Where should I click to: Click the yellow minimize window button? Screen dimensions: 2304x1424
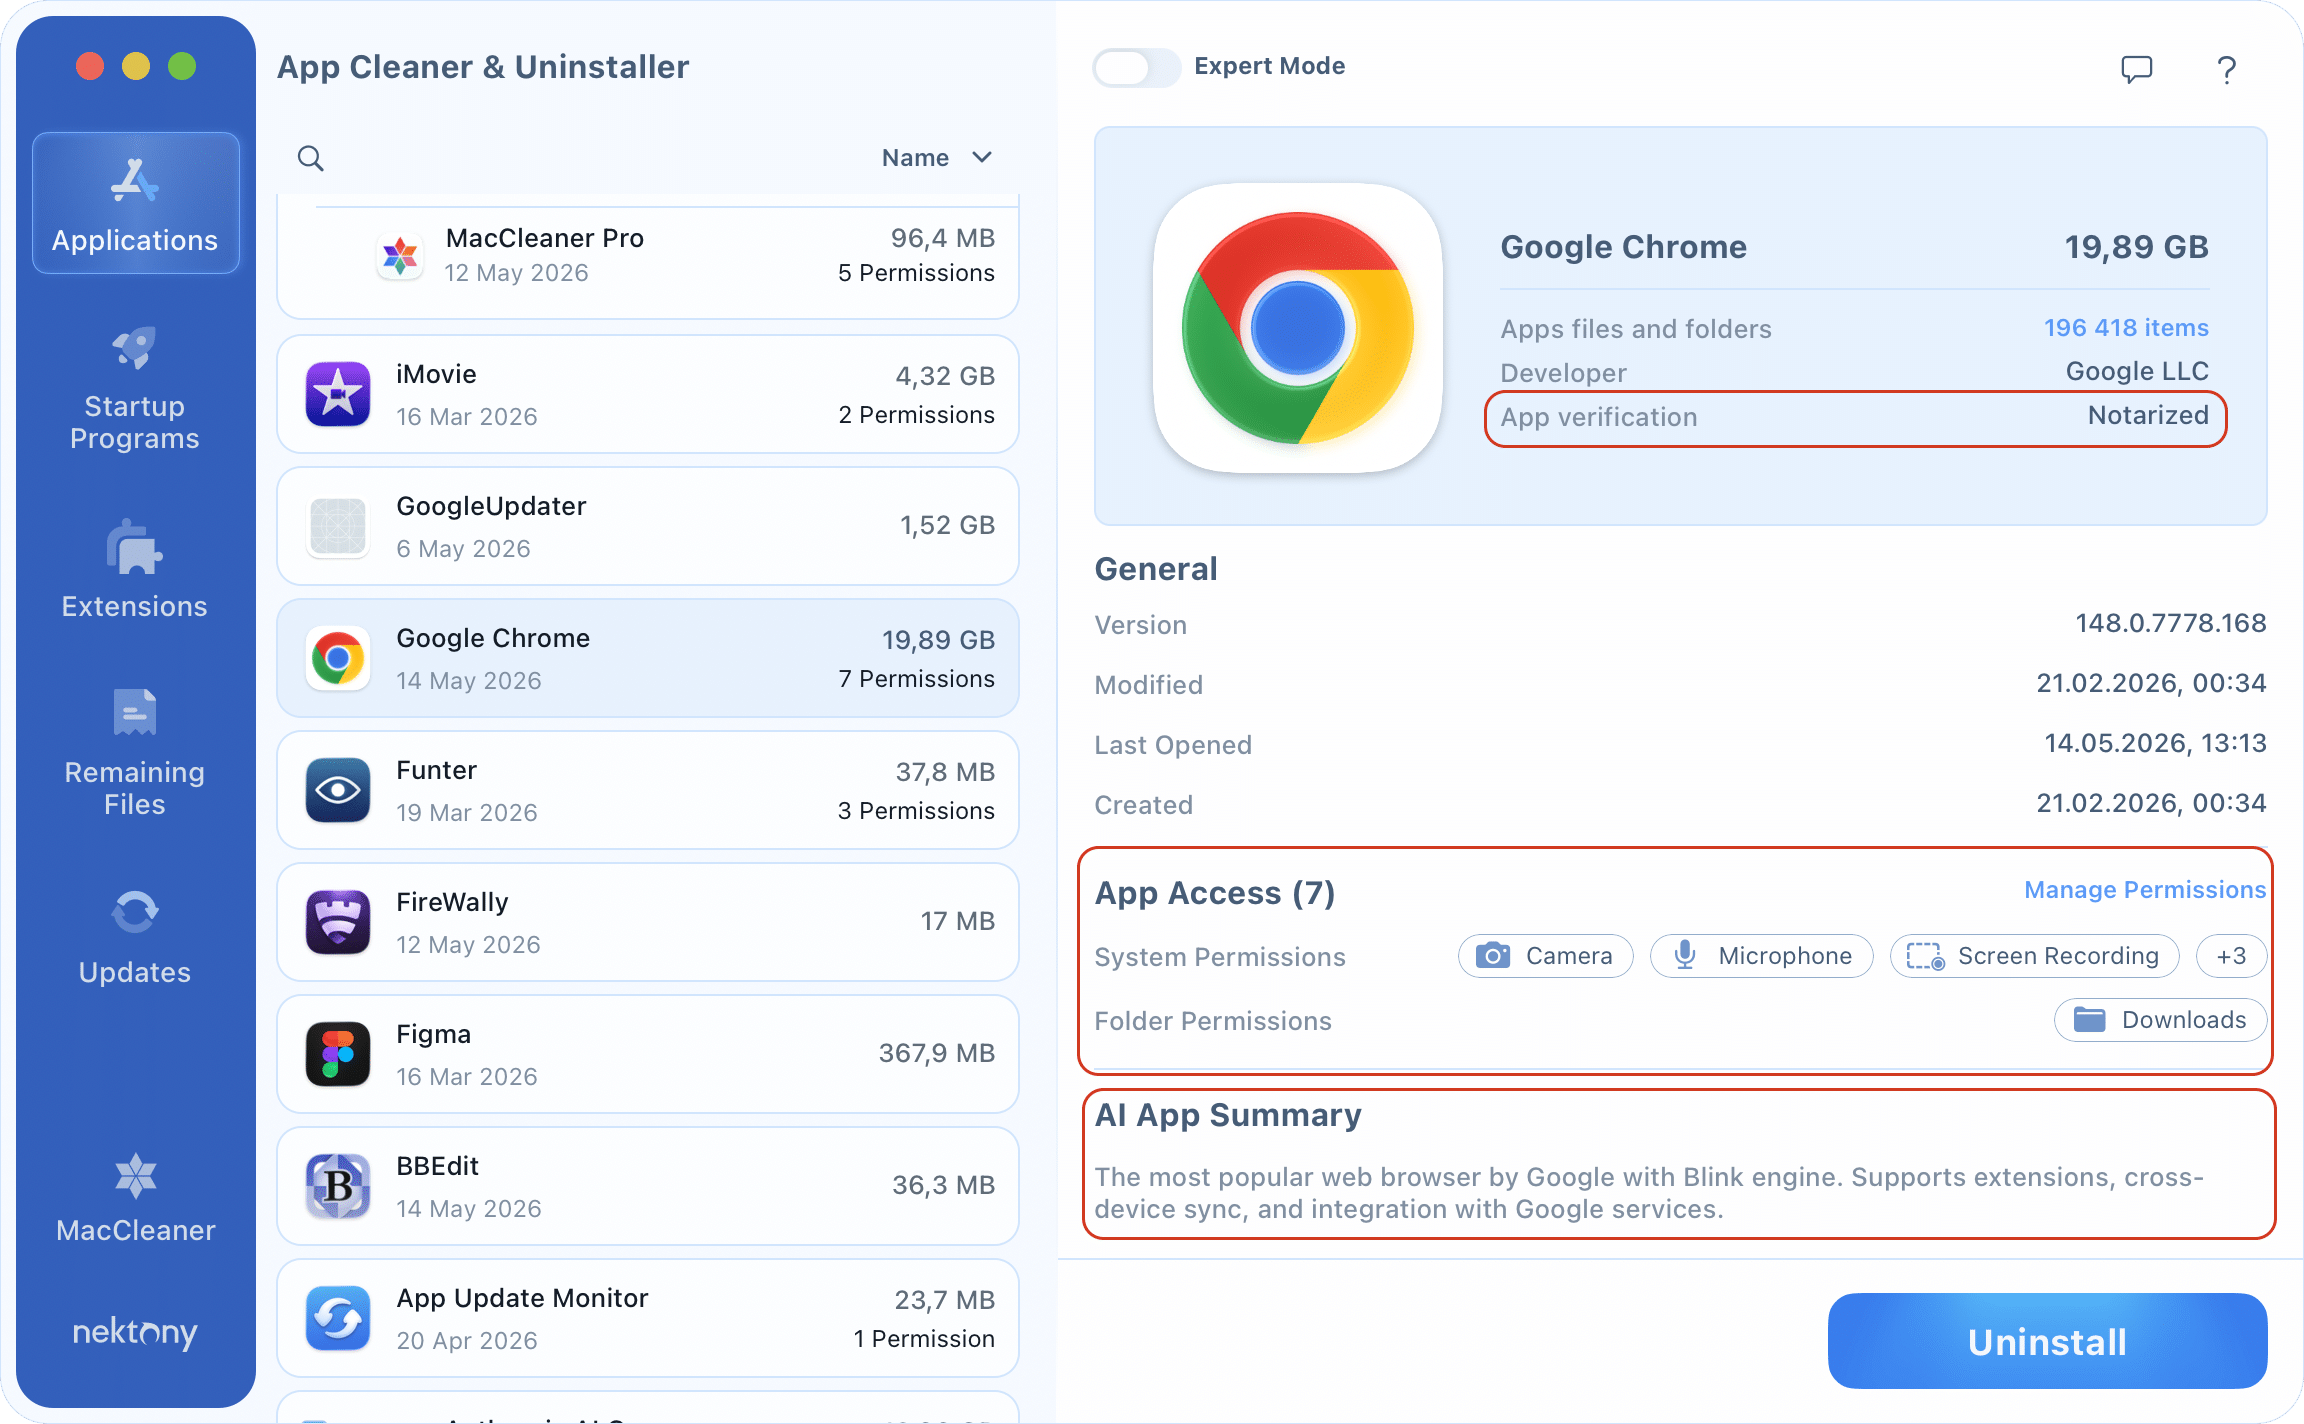pyautogui.click(x=136, y=67)
